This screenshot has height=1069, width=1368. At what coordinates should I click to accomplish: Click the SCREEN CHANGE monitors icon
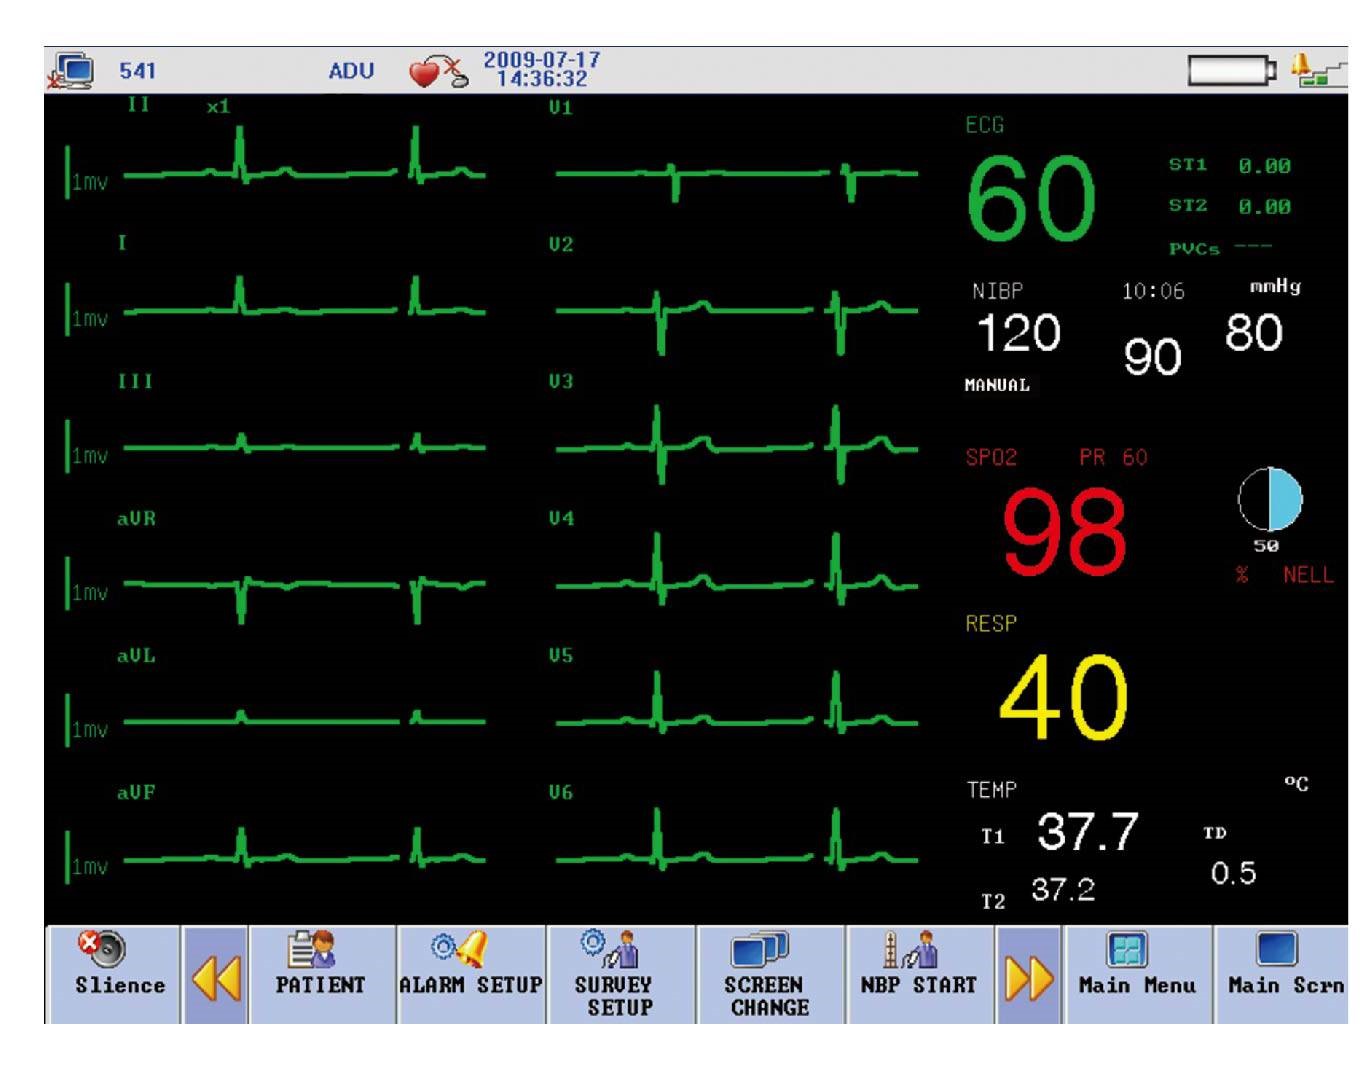[x=760, y=949]
